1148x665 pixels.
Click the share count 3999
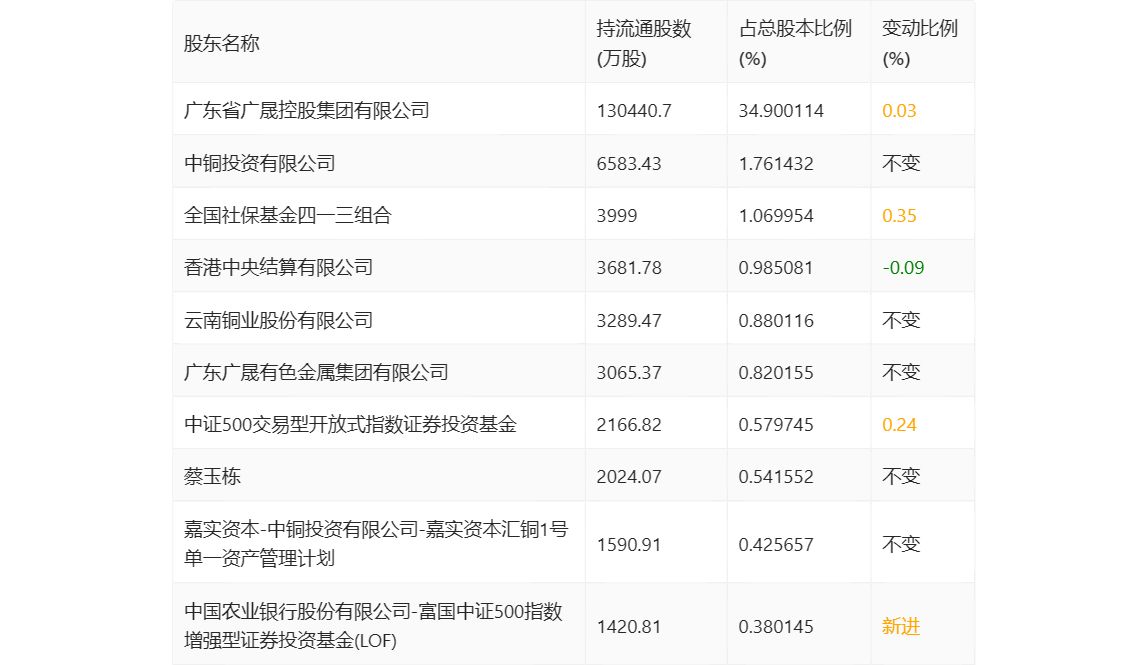[x=616, y=215]
